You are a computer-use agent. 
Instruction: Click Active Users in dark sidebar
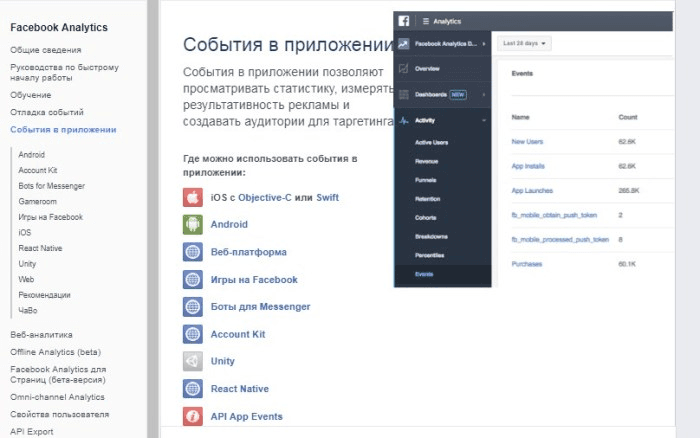(431, 142)
